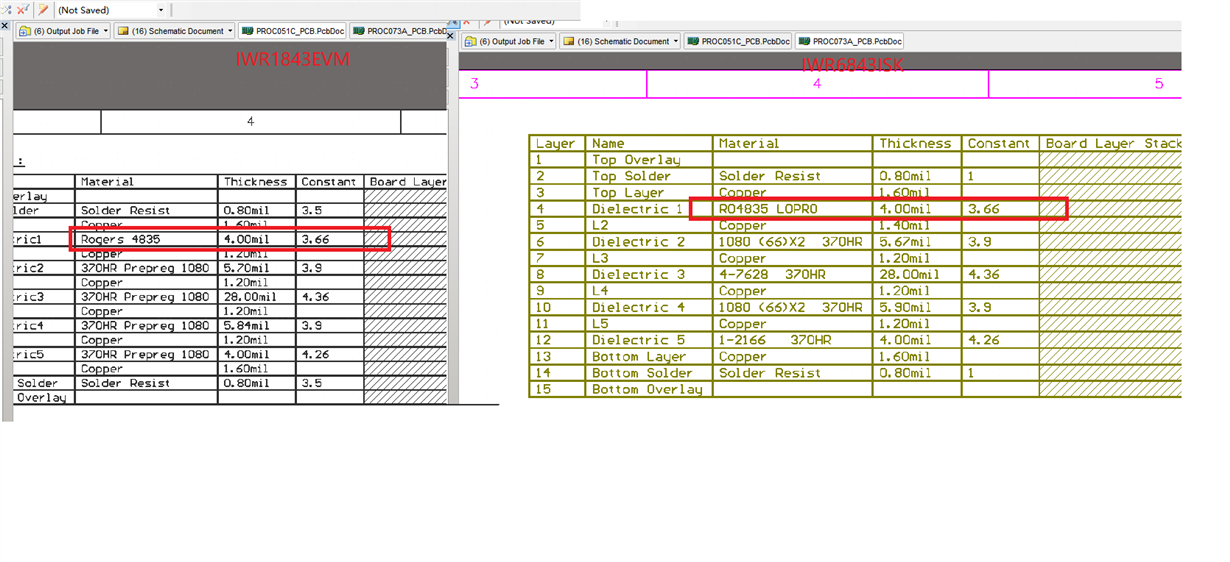Viewport: 1230px width, 562px height.
Task: Click the '4.36' constant in right table
Action: click(1001, 274)
